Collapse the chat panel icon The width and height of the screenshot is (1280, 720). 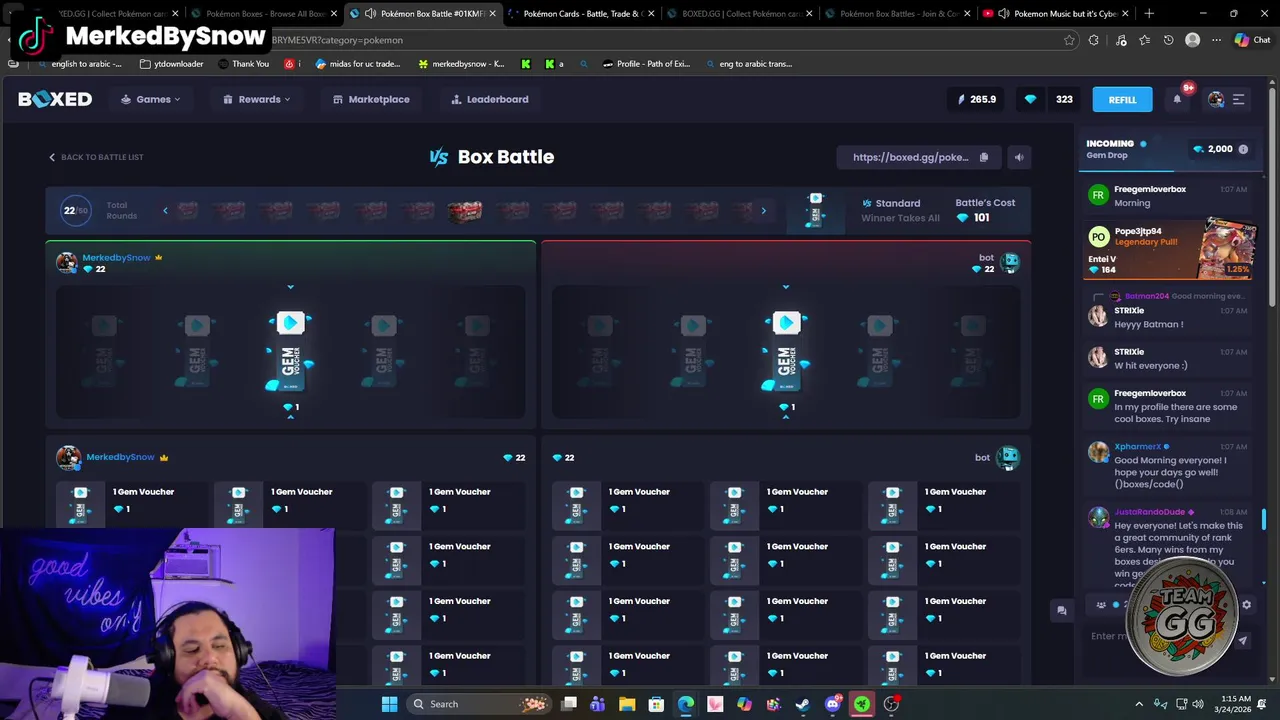(x=1062, y=610)
